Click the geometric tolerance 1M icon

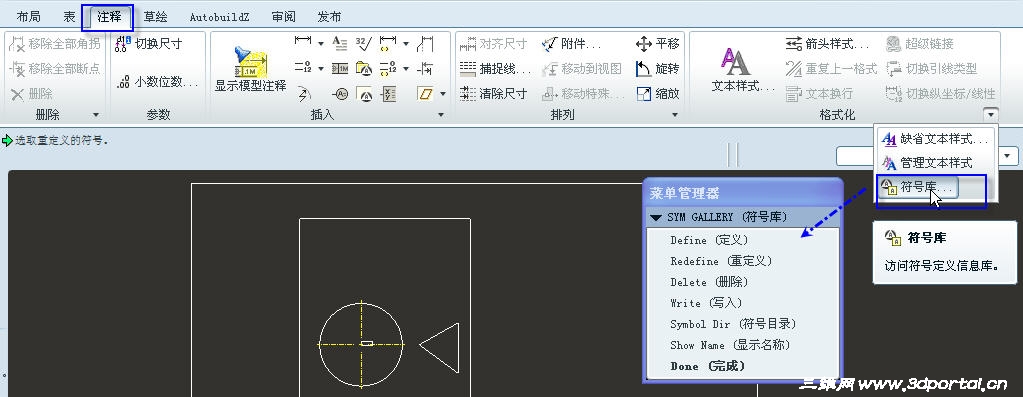click(340, 68)
